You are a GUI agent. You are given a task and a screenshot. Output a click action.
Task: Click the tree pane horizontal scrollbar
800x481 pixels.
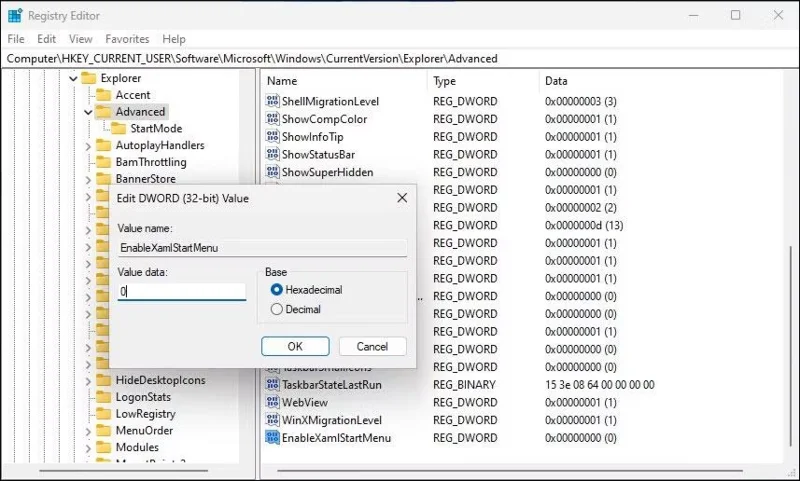(x=123, y=471)
